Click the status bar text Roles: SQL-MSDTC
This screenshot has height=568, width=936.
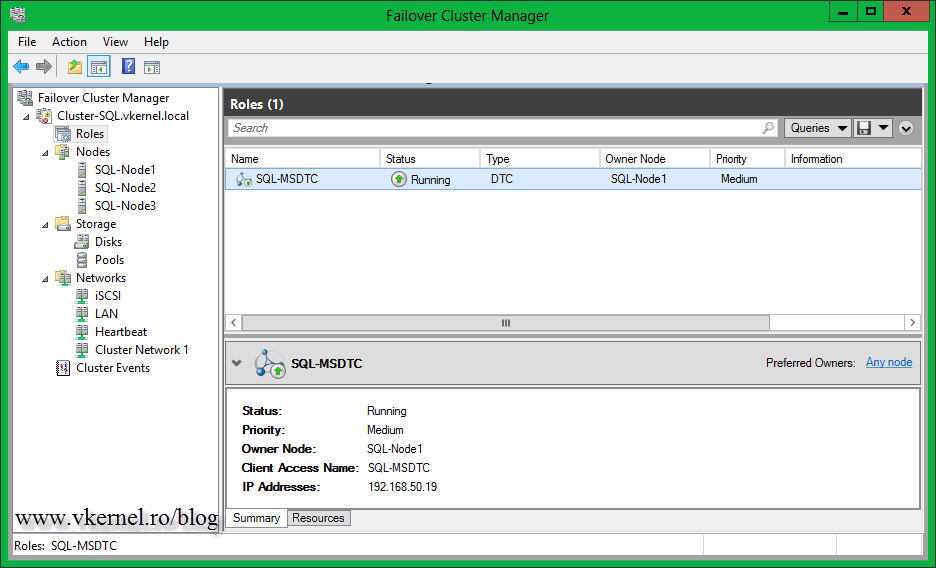pyautogui.click(x=66, y=545)
